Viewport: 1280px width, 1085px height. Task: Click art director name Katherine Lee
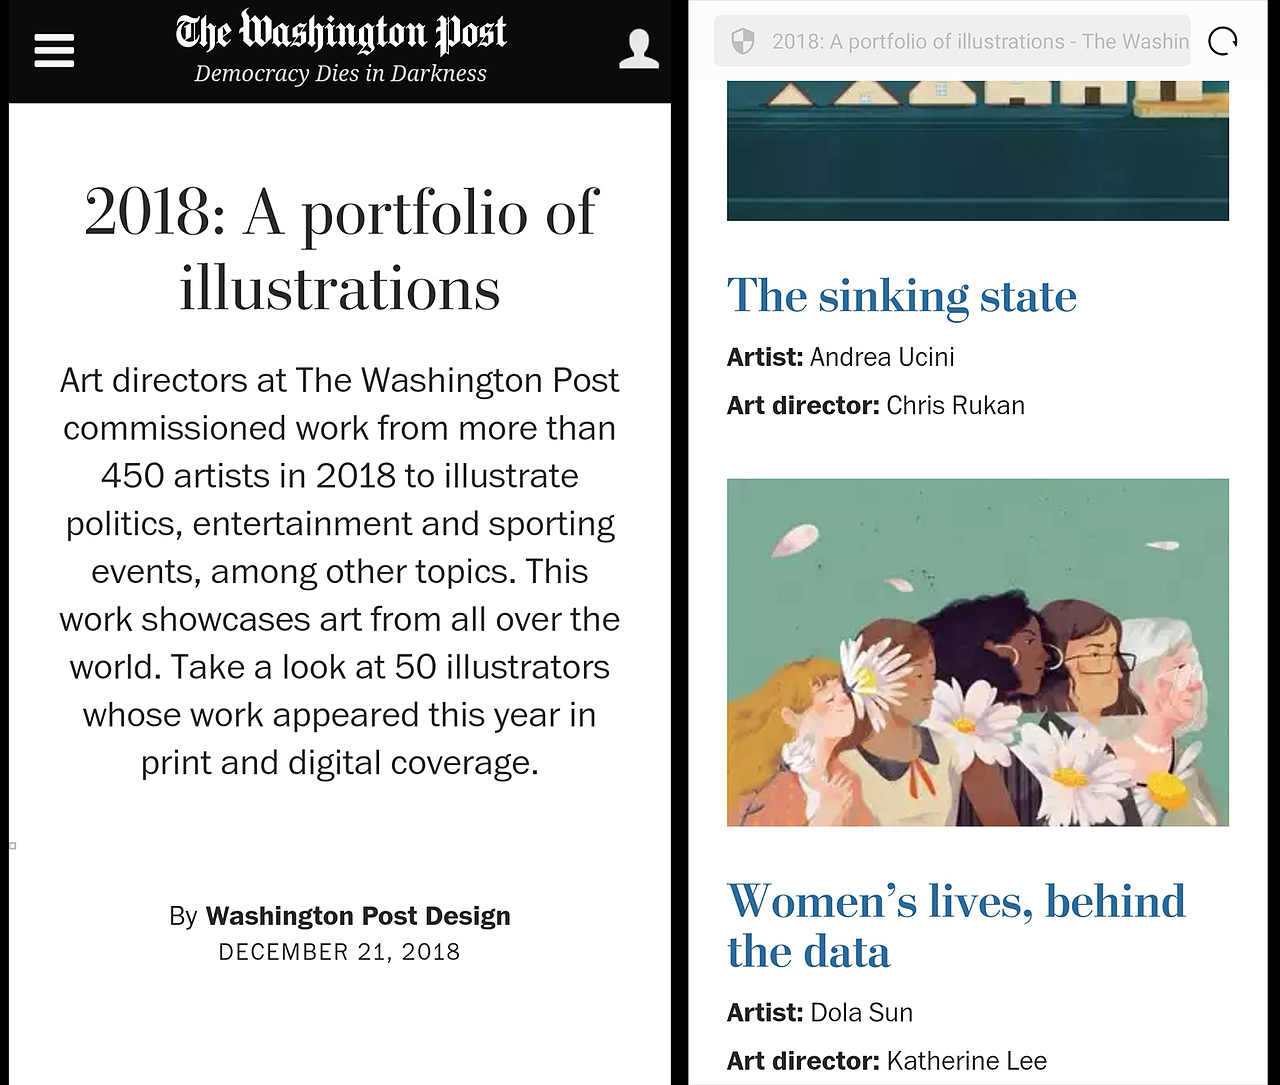pyautogui.click(x=966, y=1060)
